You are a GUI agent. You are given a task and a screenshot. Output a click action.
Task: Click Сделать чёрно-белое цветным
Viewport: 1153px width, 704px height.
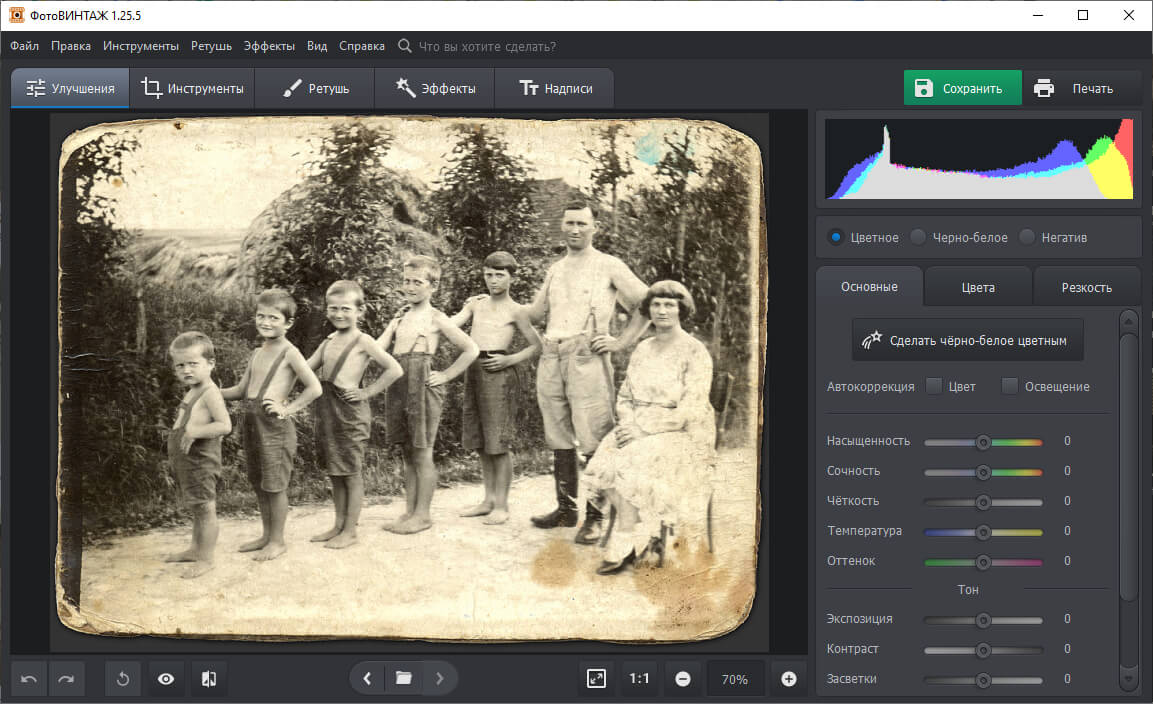coord(967,339)
